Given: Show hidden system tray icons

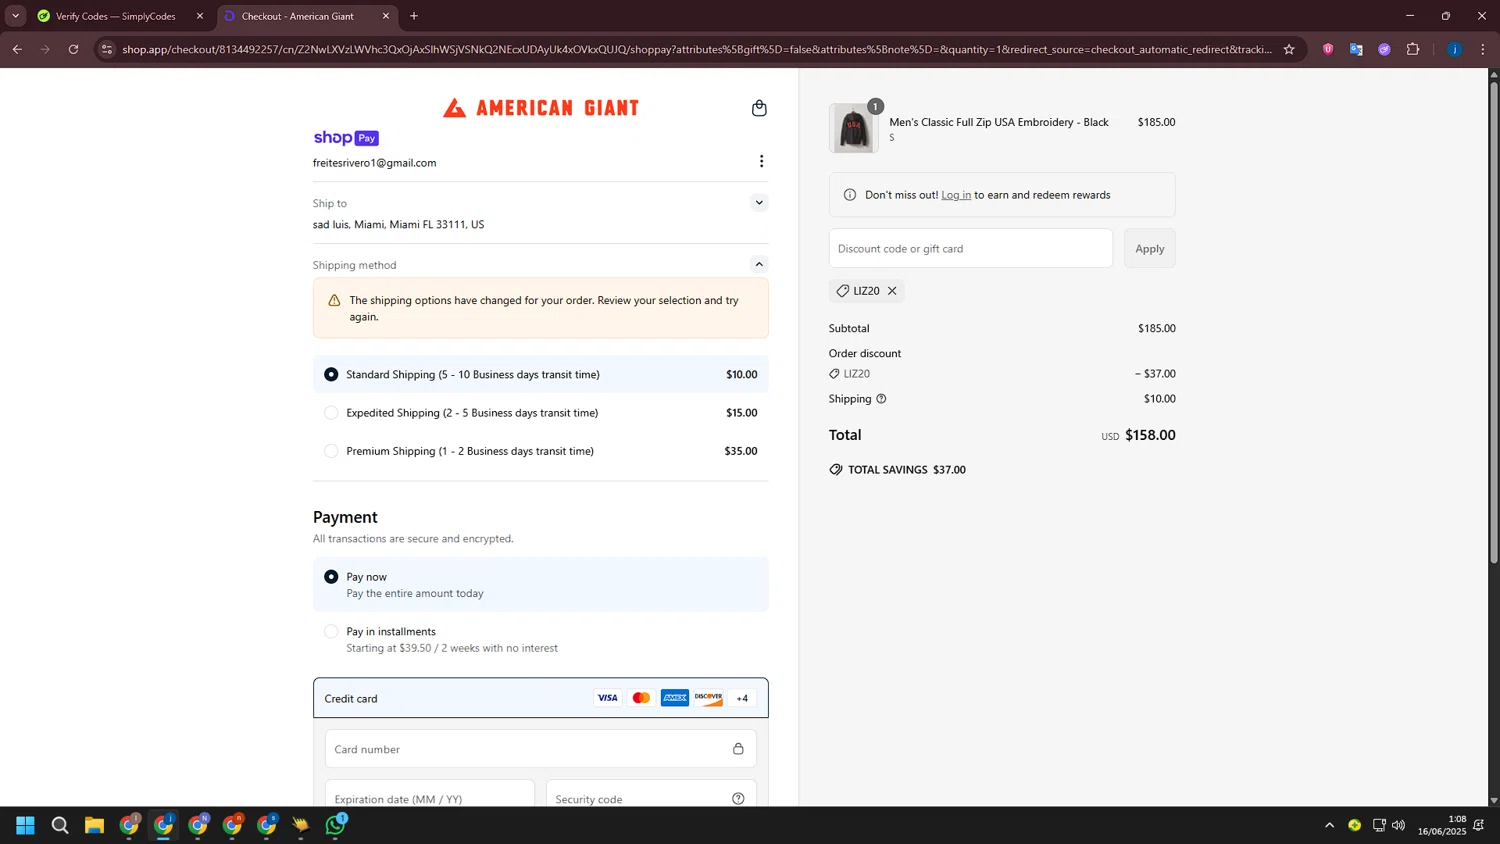Looking at the screenshot, I should point(1329,825).
